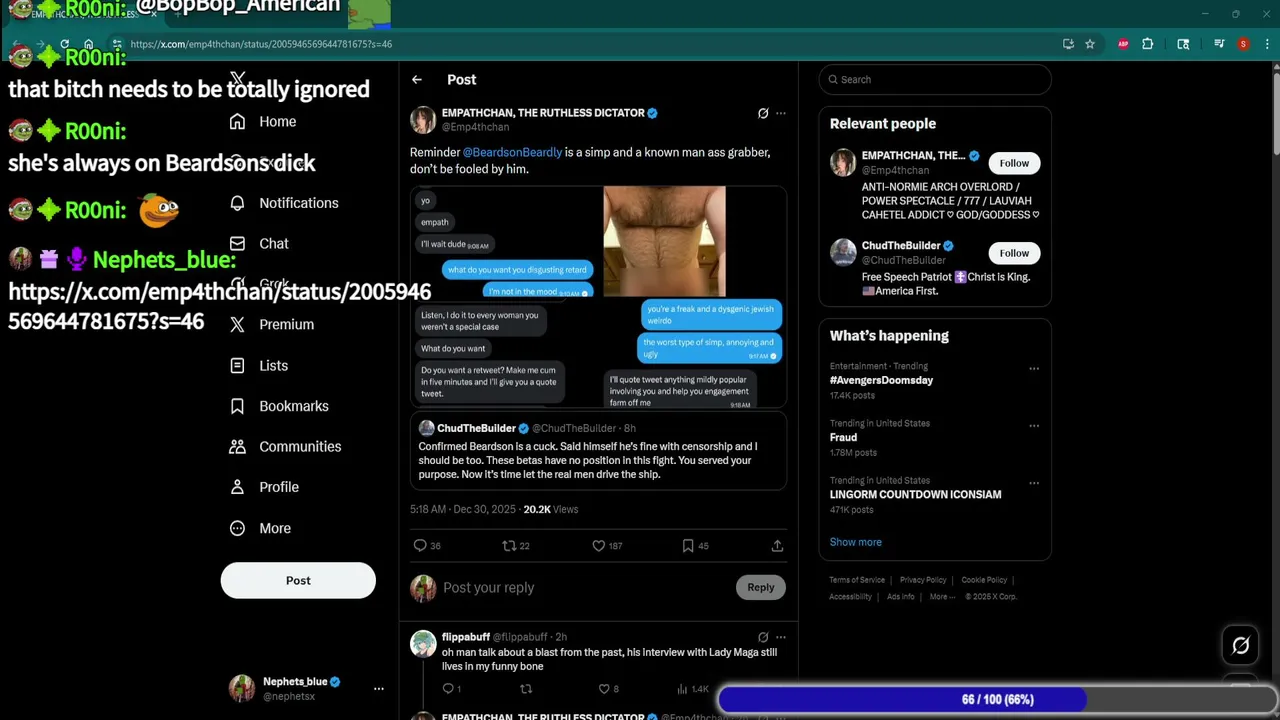Click the Reply button

coord(761,588)
